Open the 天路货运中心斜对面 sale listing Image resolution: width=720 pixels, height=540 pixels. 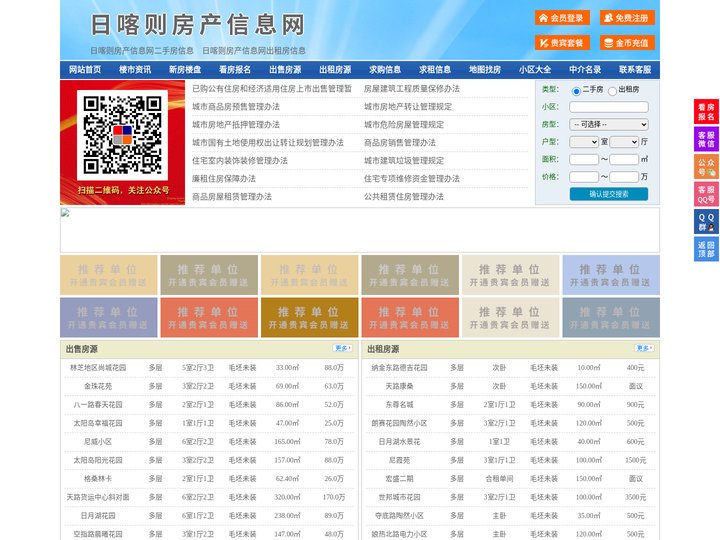[98, 497]
